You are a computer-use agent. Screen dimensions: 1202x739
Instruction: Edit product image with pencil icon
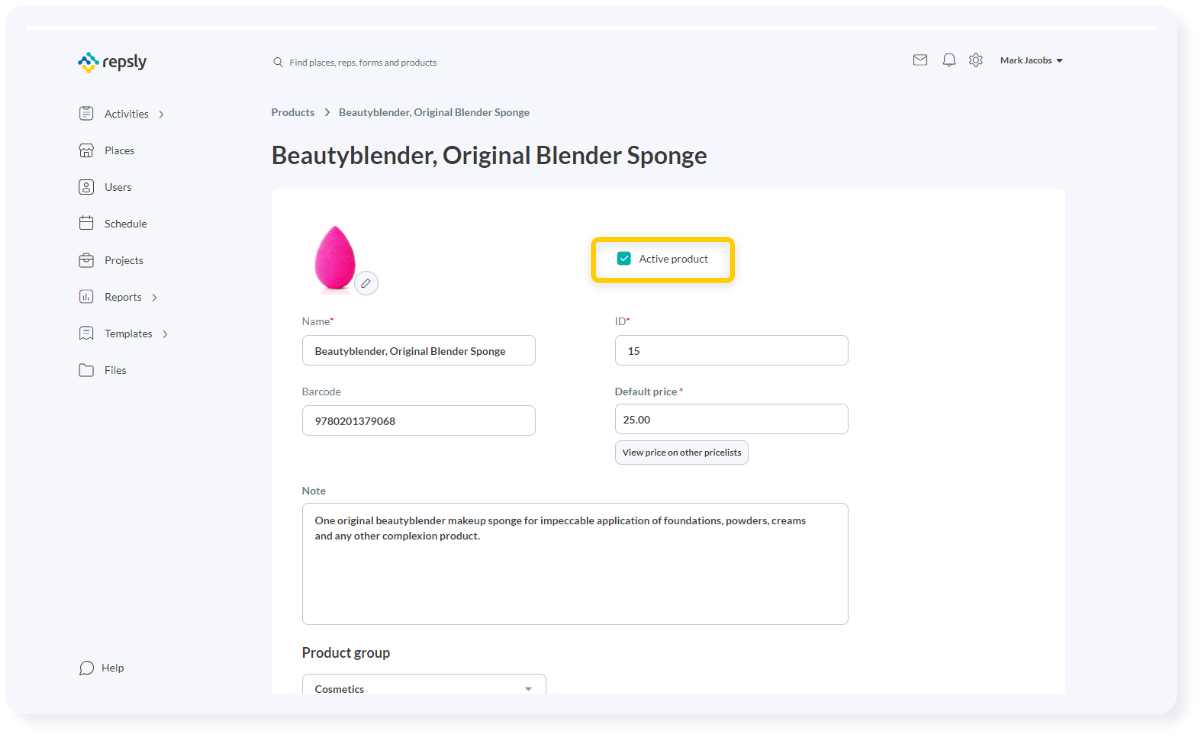[x=366, y=283]
